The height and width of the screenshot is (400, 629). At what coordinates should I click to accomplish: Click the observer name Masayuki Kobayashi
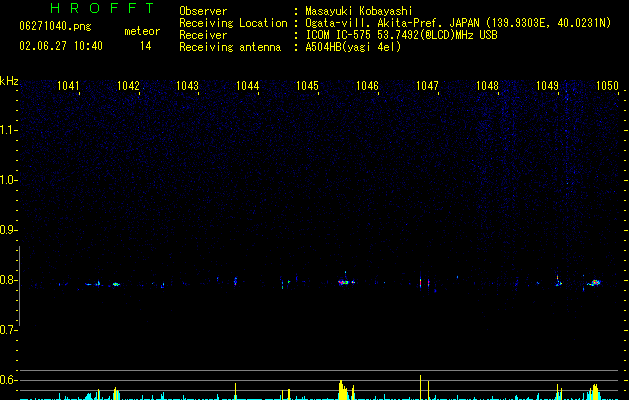(x=359, y=11)
